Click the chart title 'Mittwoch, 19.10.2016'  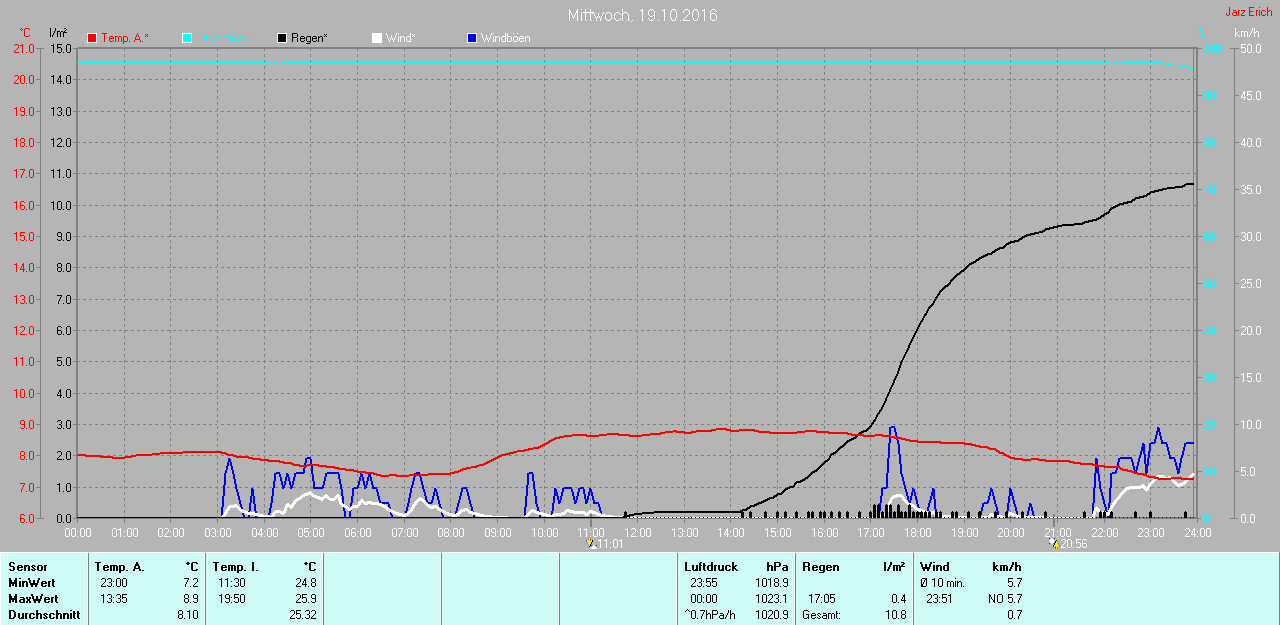tap(642, 15)
